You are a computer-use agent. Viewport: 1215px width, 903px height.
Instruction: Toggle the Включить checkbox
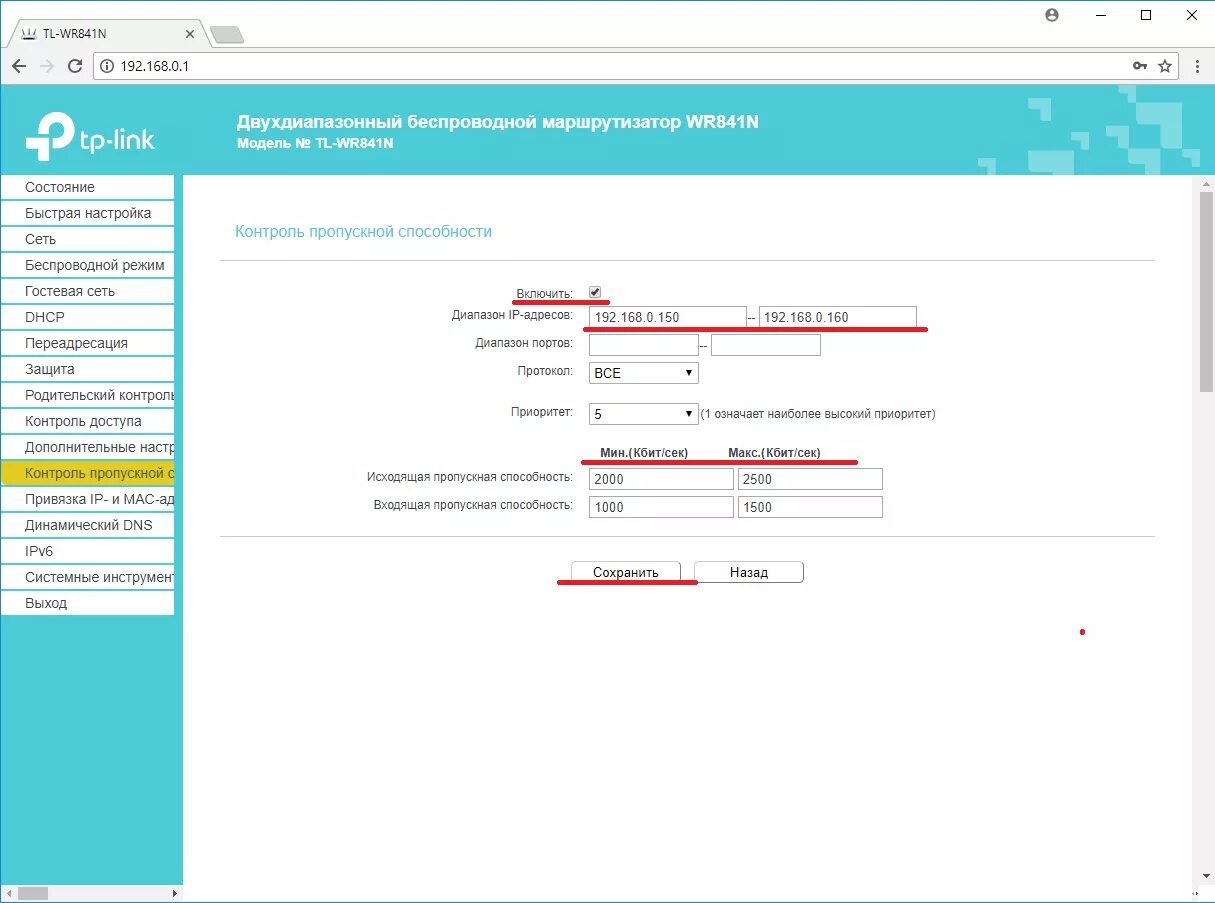pyautogui.click(x=595, y=292)
